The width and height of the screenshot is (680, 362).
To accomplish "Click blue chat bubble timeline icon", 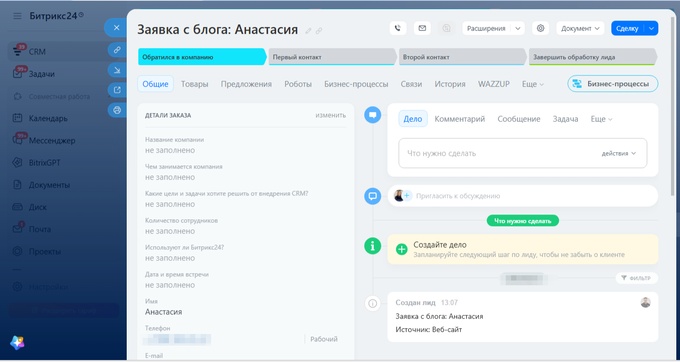I will point(373,115).
